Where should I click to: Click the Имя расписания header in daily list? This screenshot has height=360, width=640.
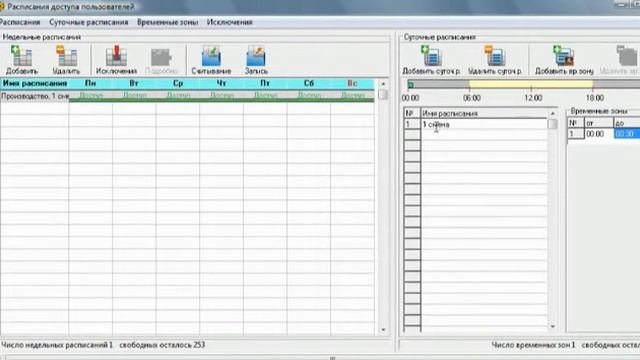[484, 113]
